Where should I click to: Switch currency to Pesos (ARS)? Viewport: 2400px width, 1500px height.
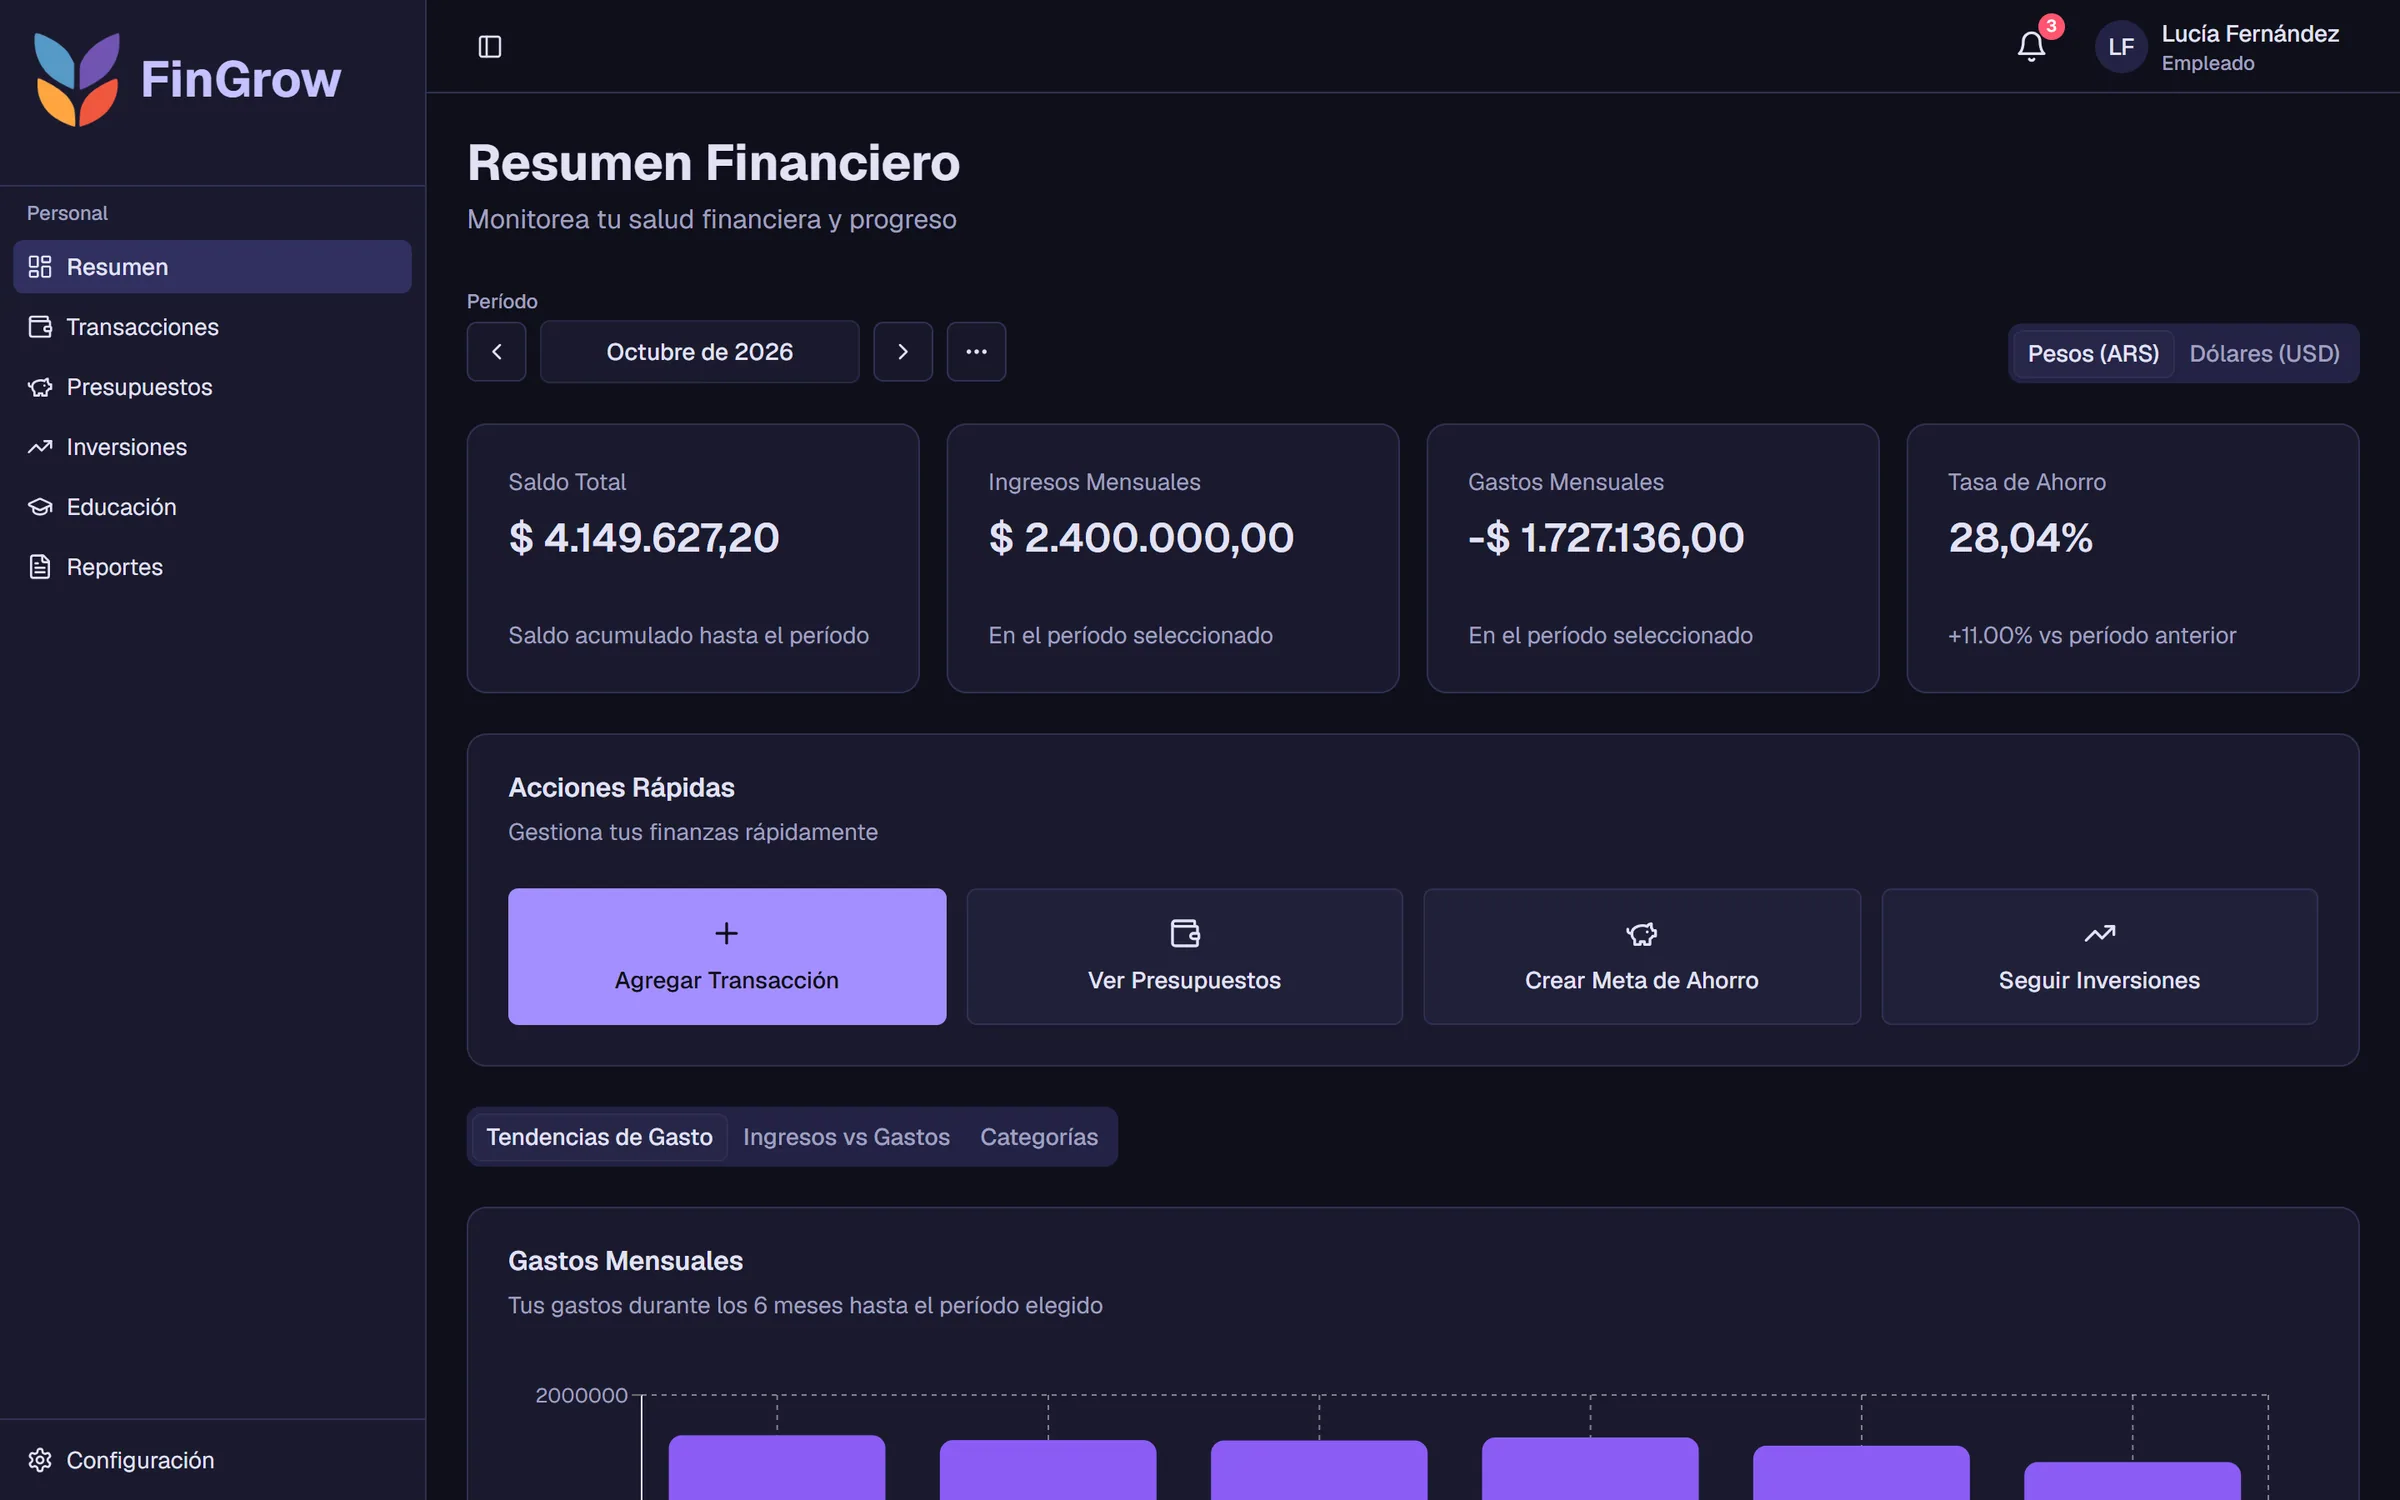pyautogui.click(x=2093, y=353)
